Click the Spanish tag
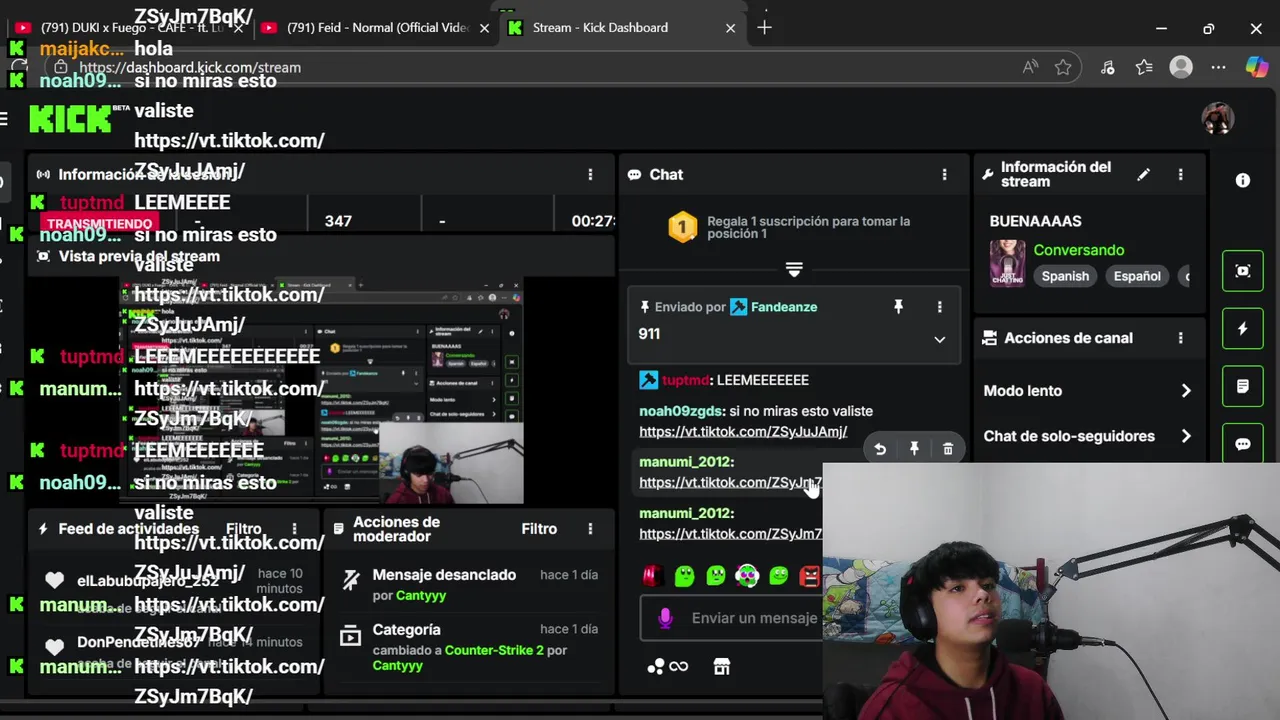1280x720 pixels. pyautogui.click(x=1065, y=276)
